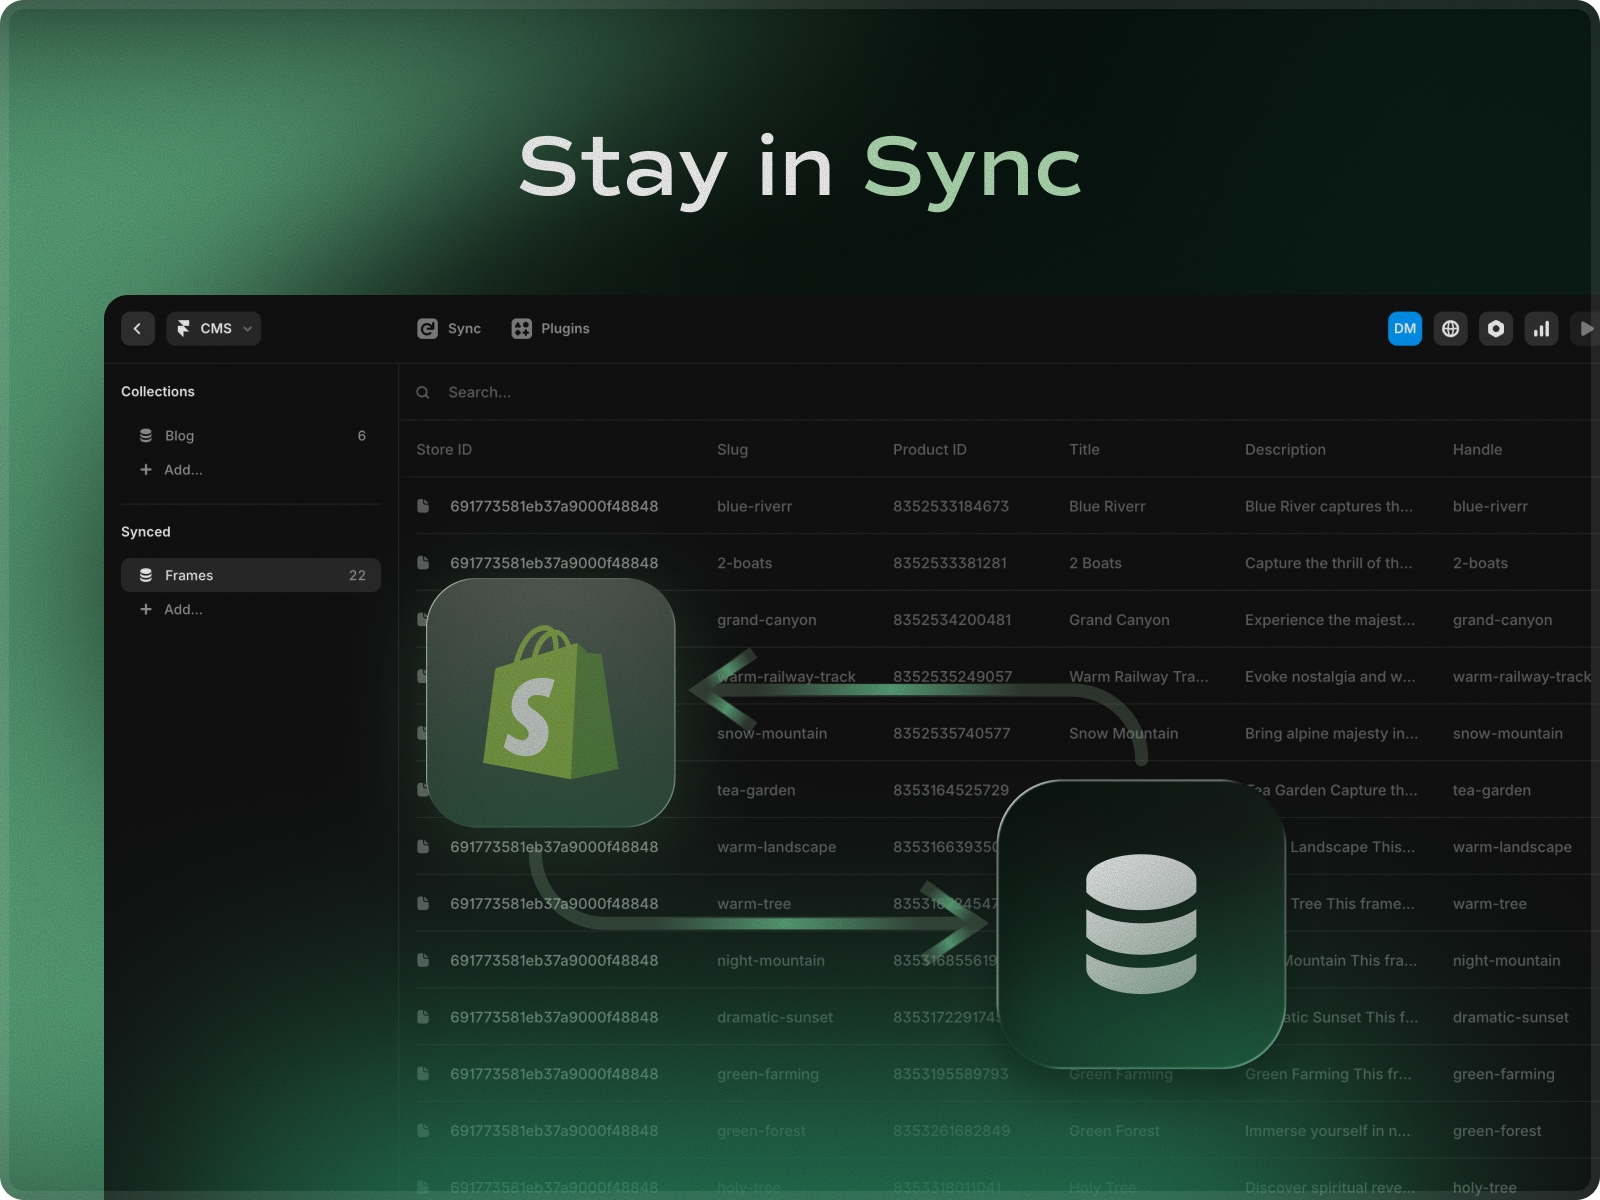The height and width of the screenshot is (1200, 1600).
Task: Open the CMS dropdown menu
Action: click(214, 329)
